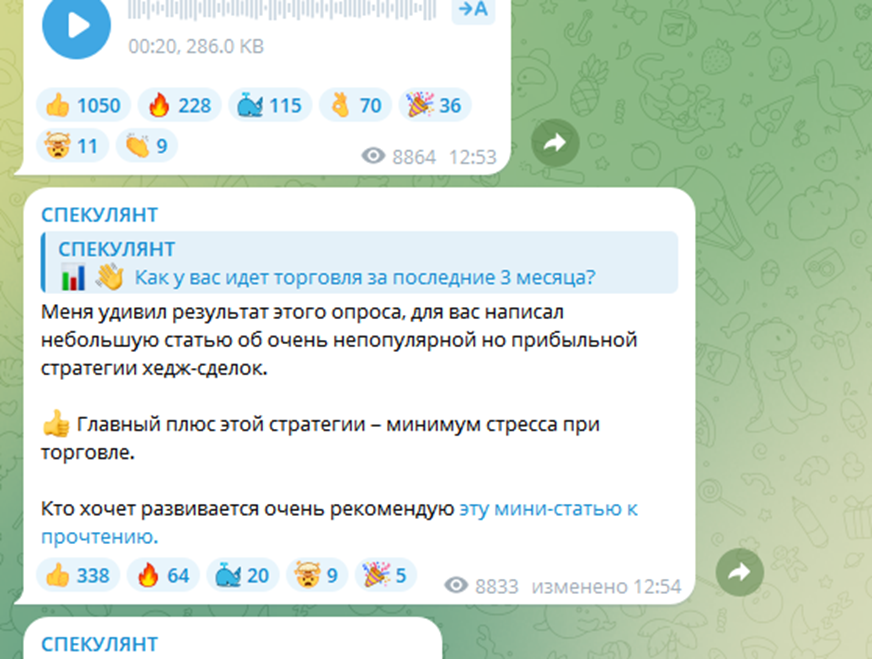Screen dimensions: 872x659
Task: Click the 'изменено 12:54' edited timestamp
Action: coord(606,586)
